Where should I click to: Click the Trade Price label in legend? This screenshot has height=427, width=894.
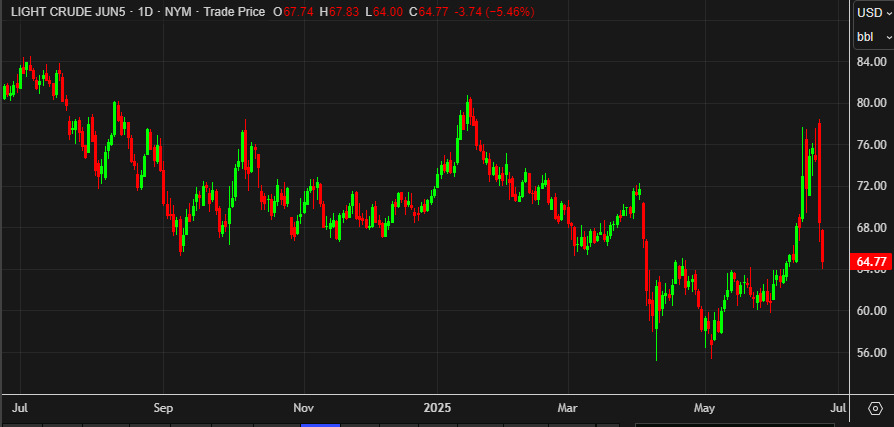[x=233, y=11]
